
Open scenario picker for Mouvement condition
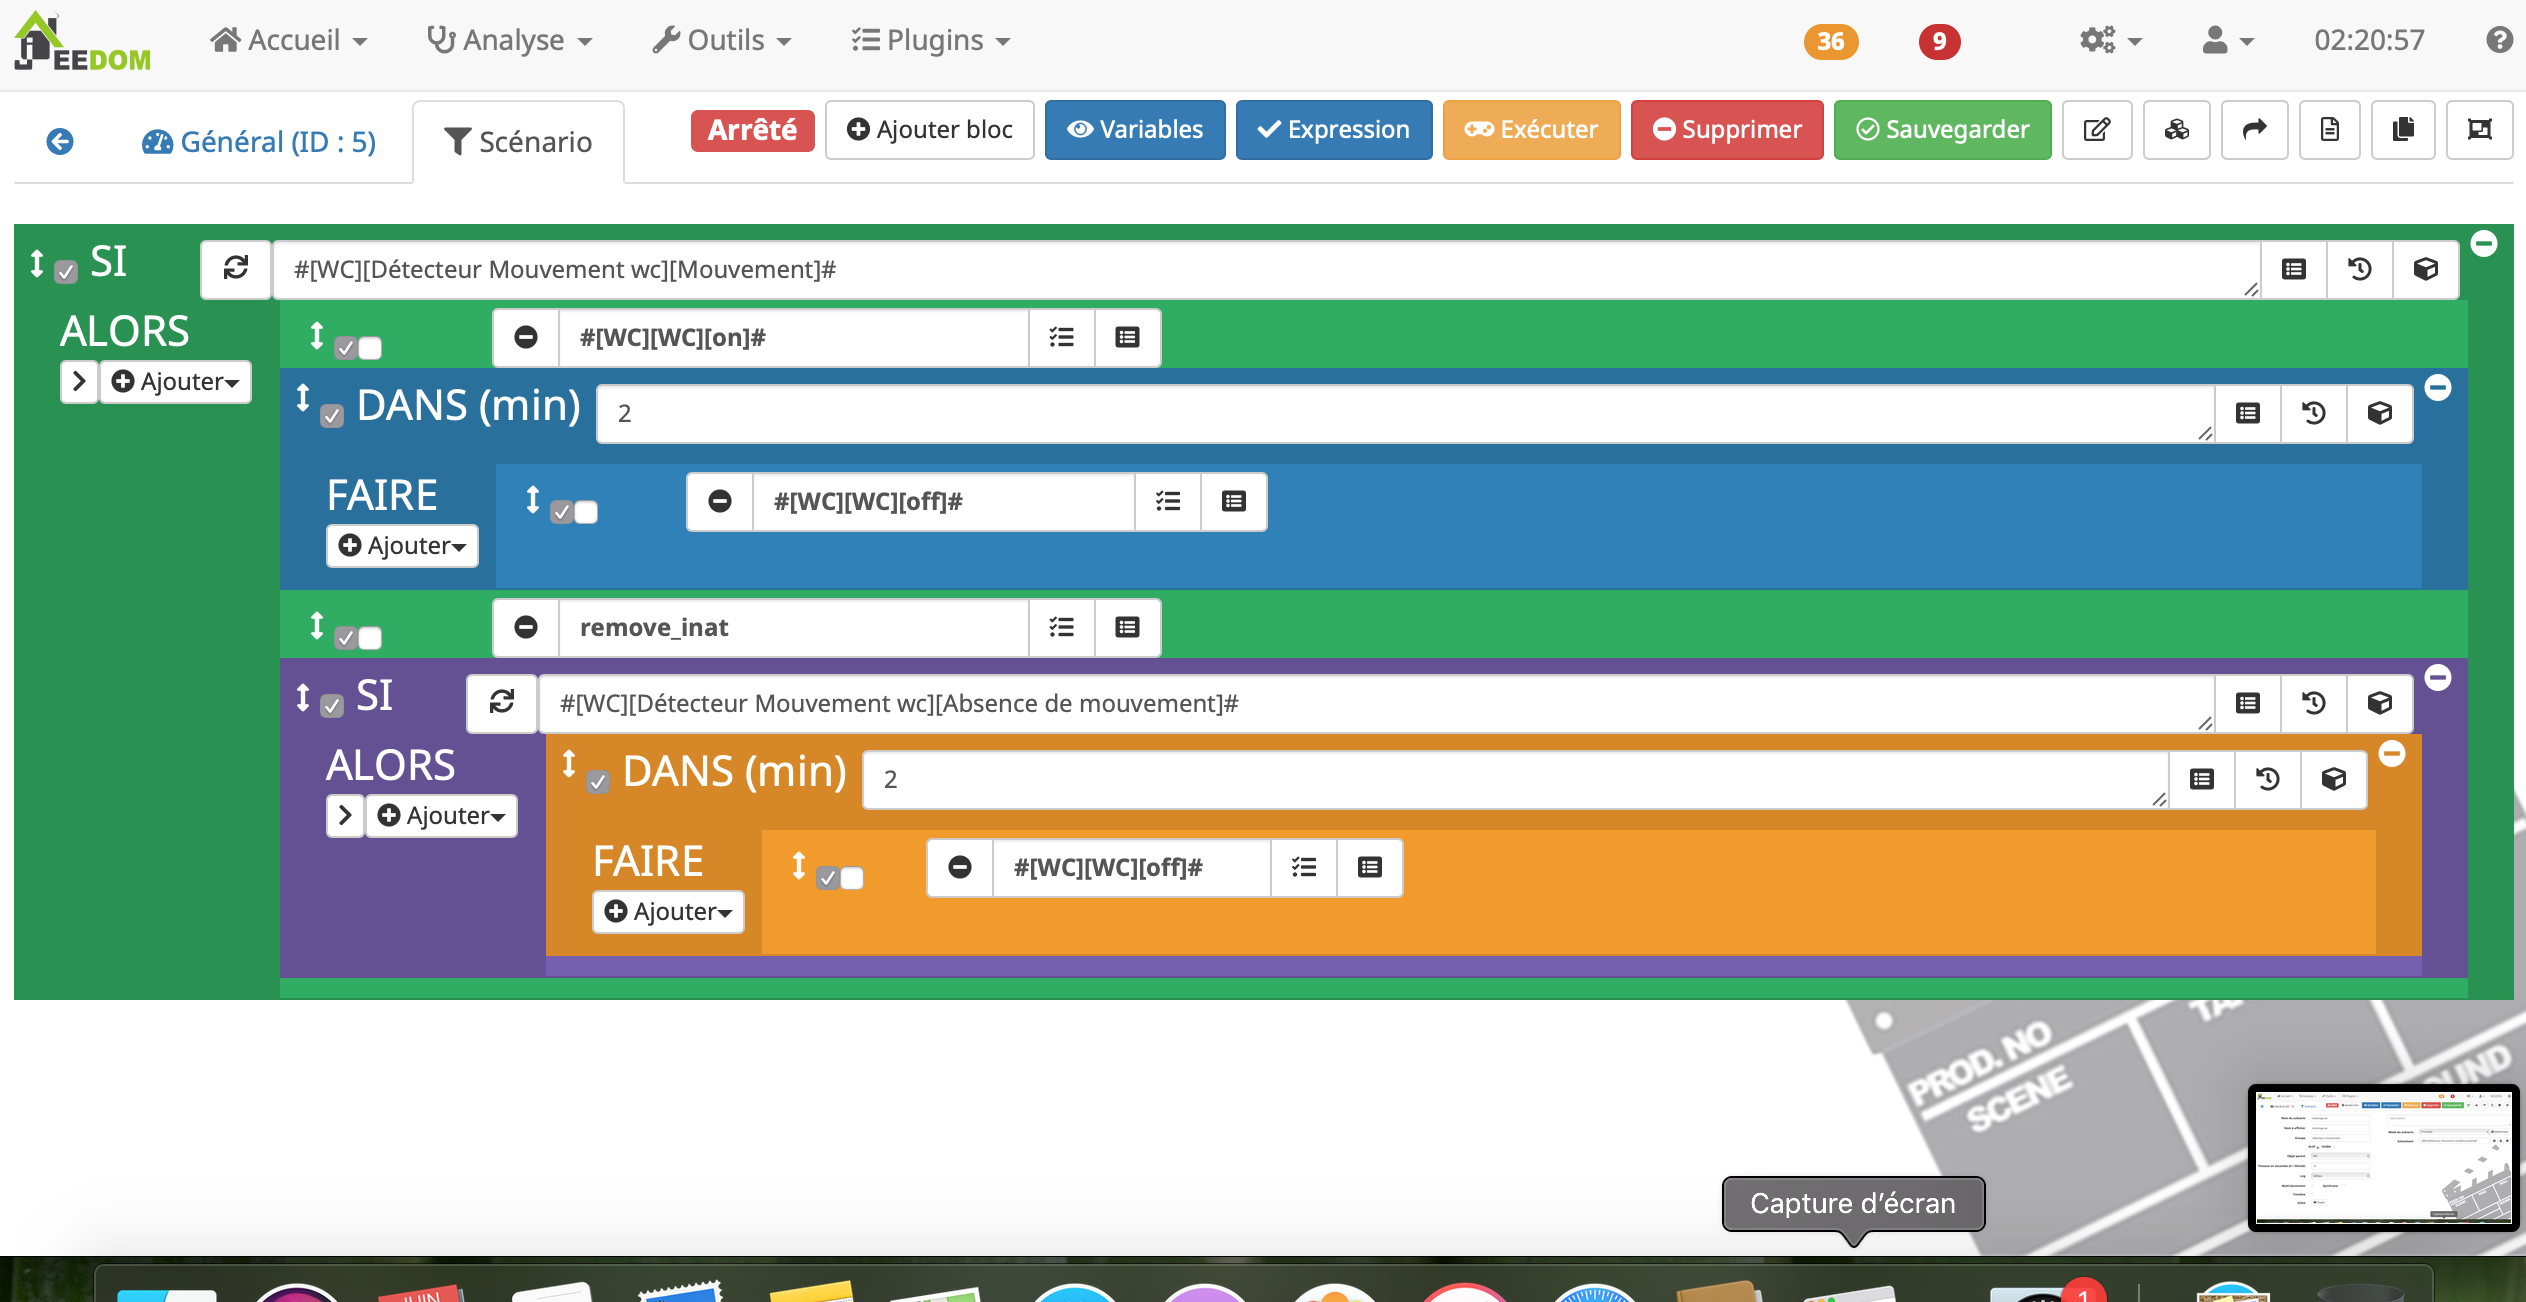coord(2360,269)
